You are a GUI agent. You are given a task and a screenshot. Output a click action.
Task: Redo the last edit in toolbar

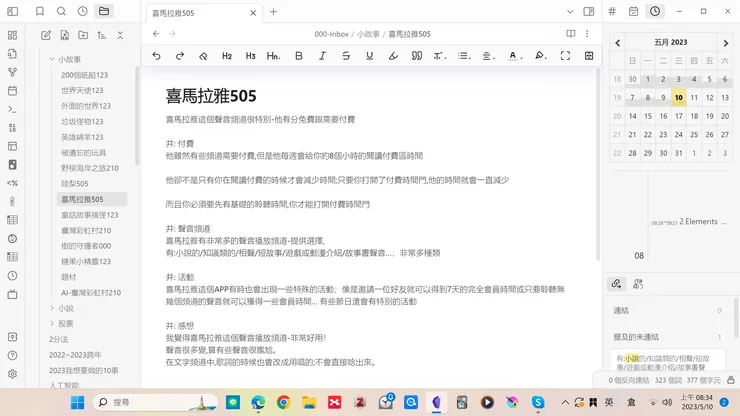[180, 56]
